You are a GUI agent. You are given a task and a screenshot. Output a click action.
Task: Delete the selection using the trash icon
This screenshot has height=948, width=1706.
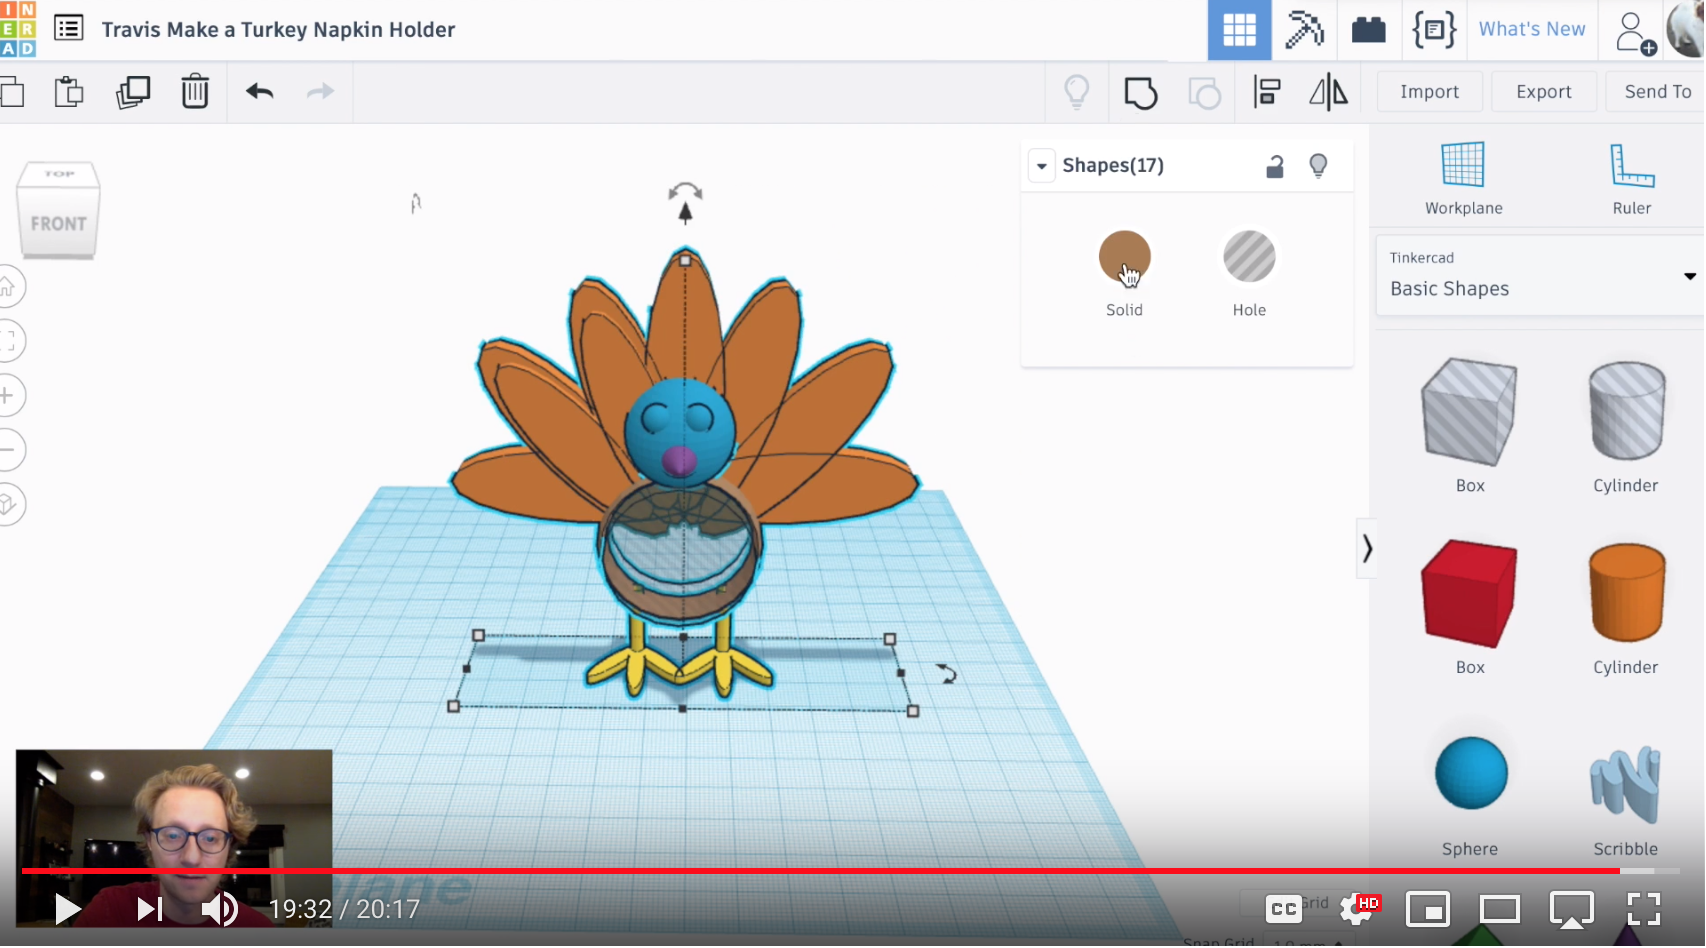[195, 91]
